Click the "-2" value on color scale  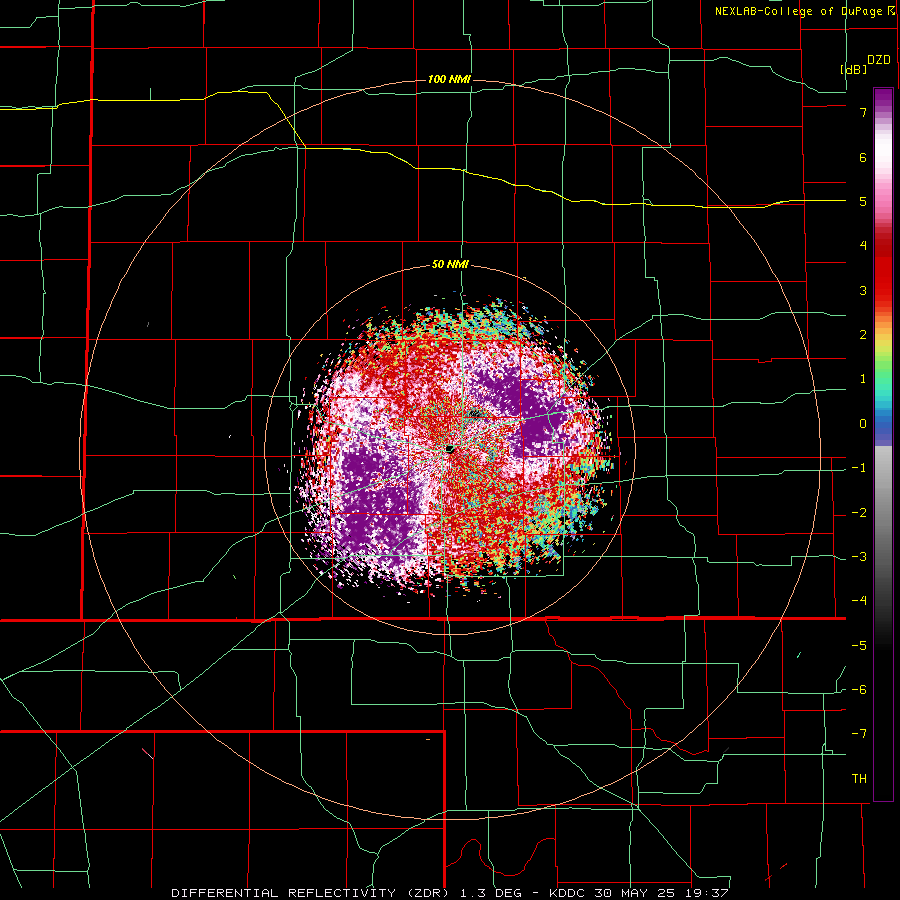tap(859, 513)
